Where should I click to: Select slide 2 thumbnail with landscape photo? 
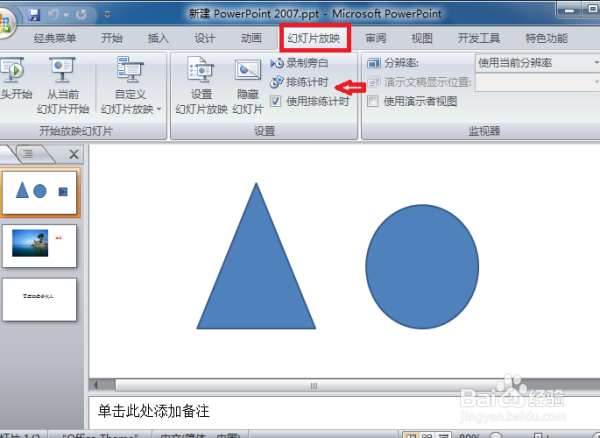click(x=39, y=246)
